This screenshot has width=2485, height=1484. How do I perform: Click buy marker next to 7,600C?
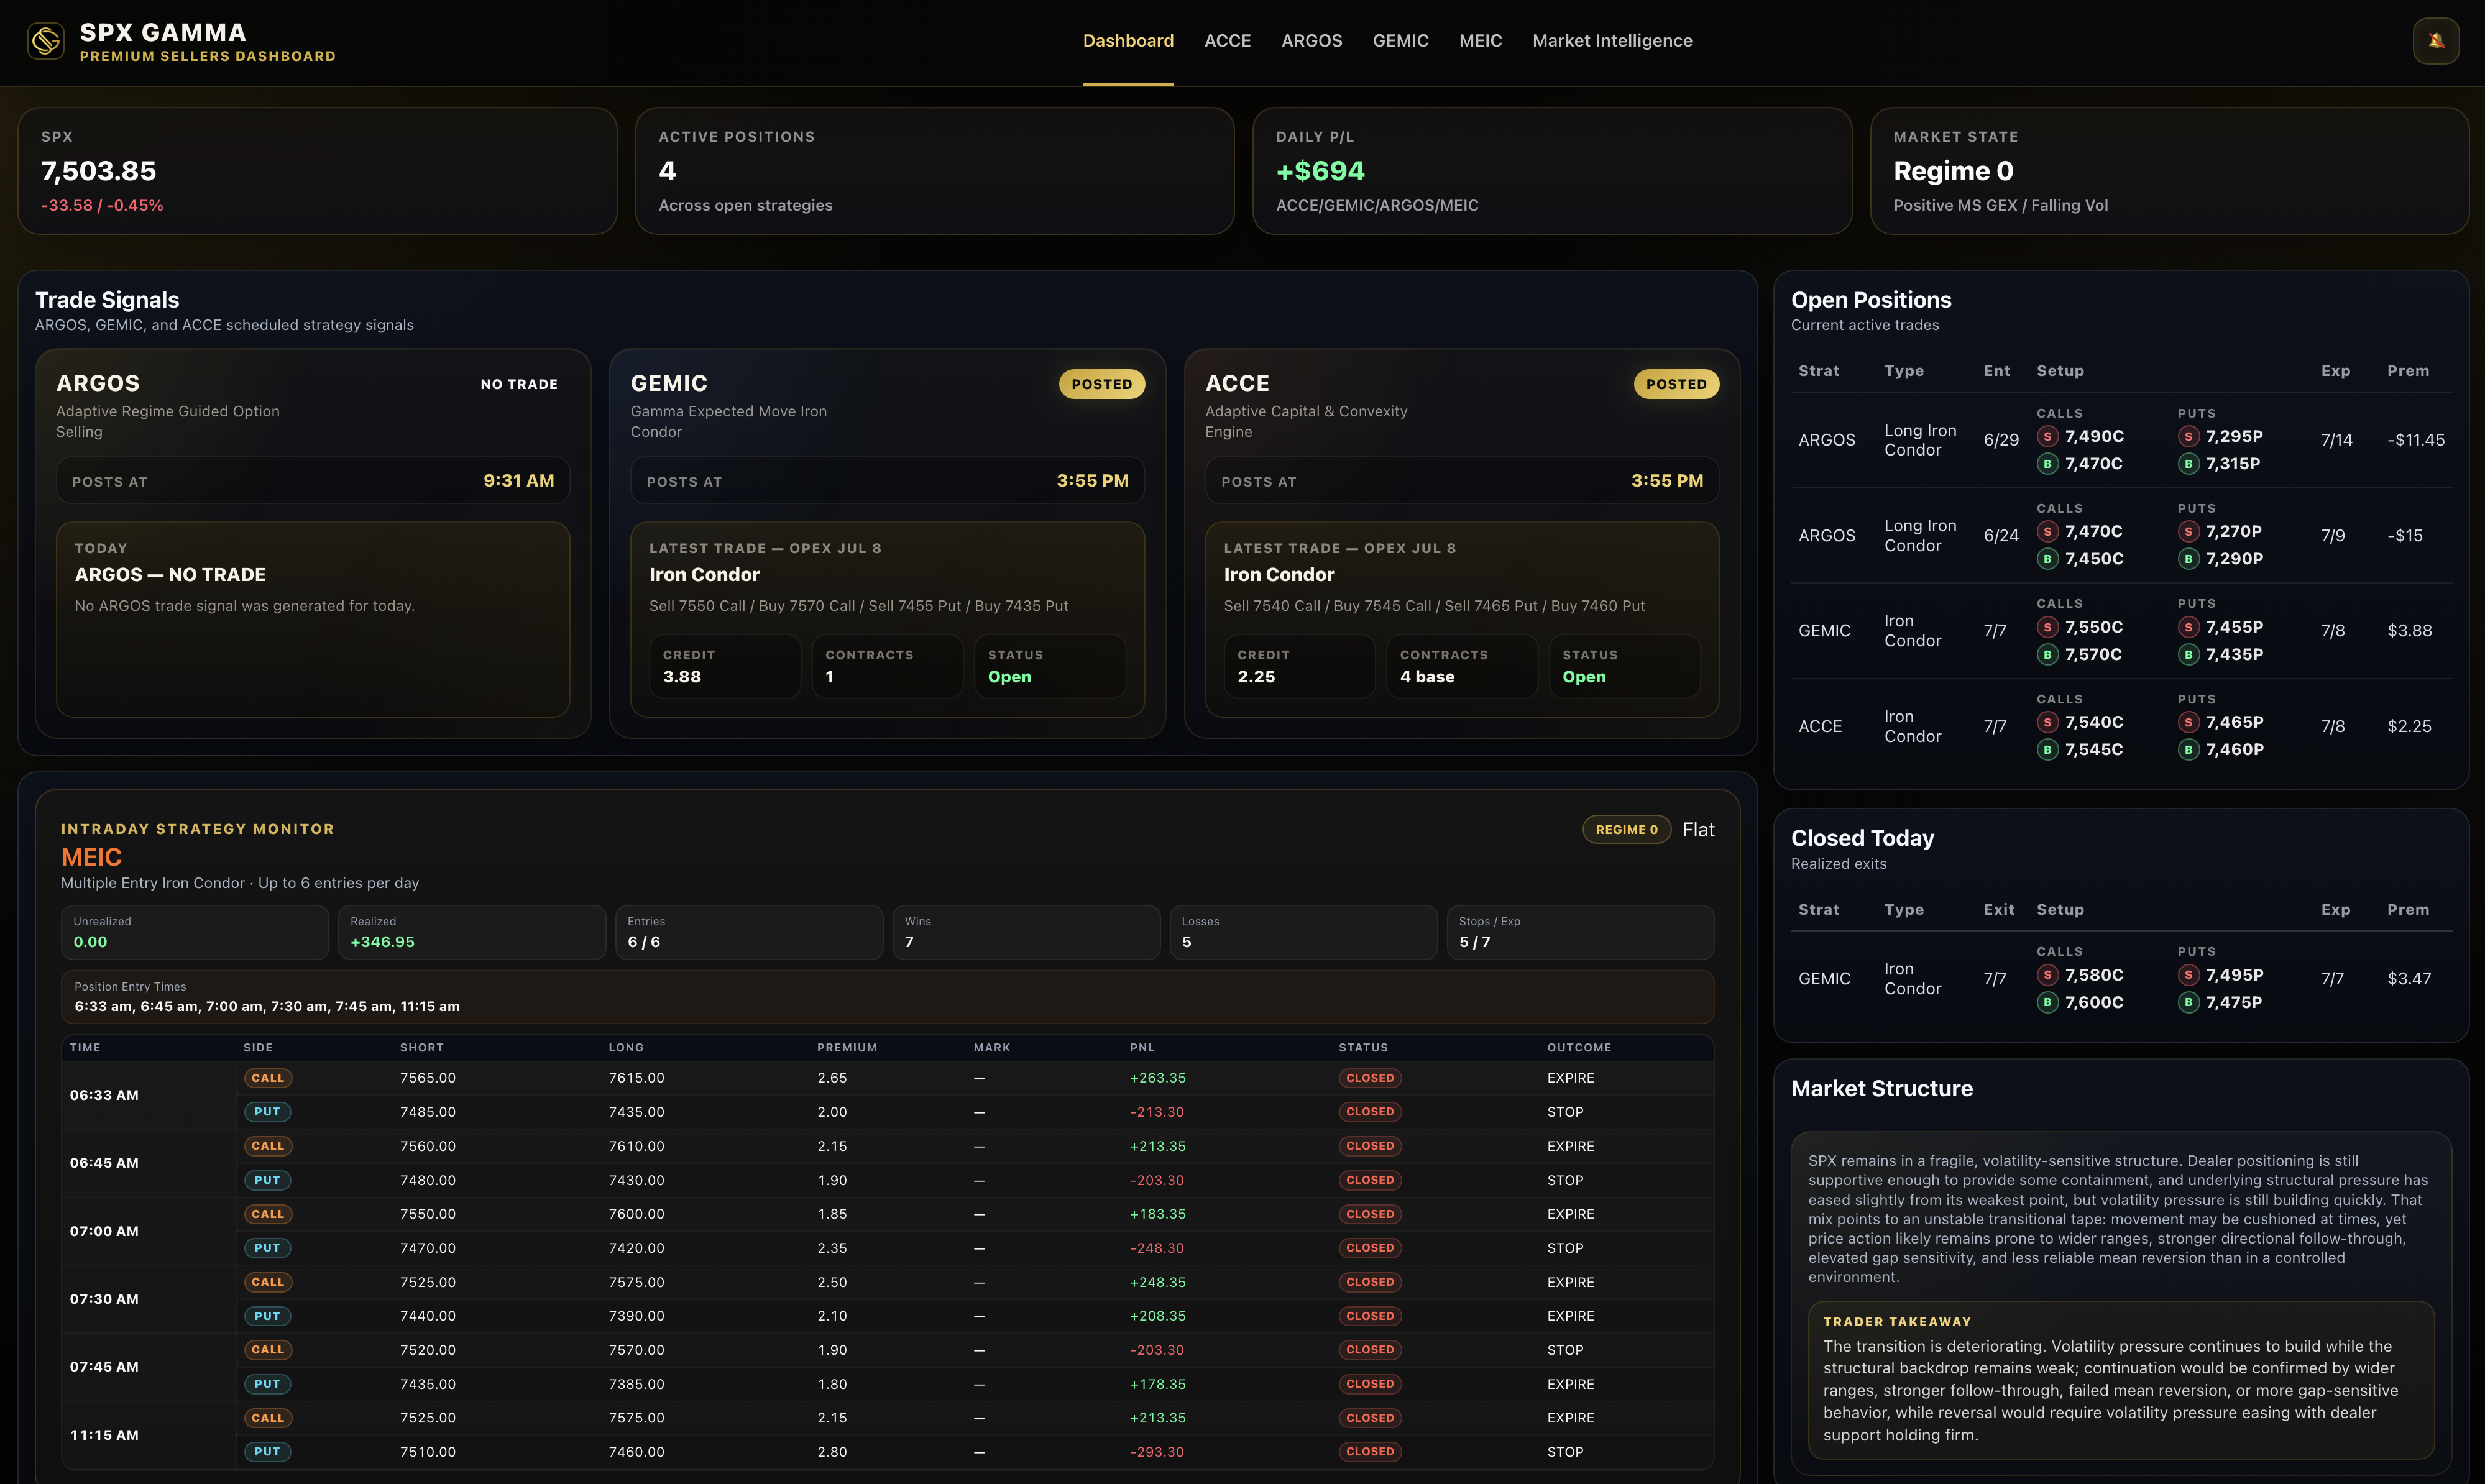tap(2048, 1002)
